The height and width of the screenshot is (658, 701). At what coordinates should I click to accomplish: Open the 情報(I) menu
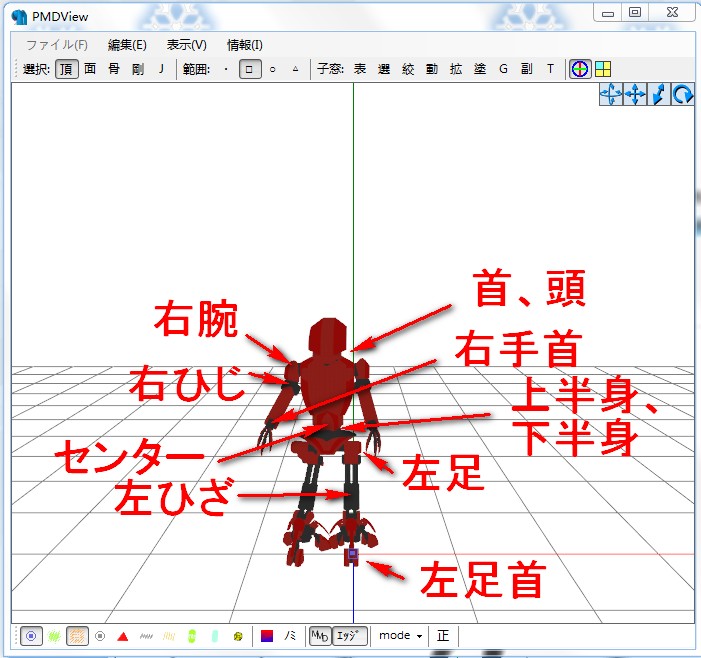[x=245, y=45]
